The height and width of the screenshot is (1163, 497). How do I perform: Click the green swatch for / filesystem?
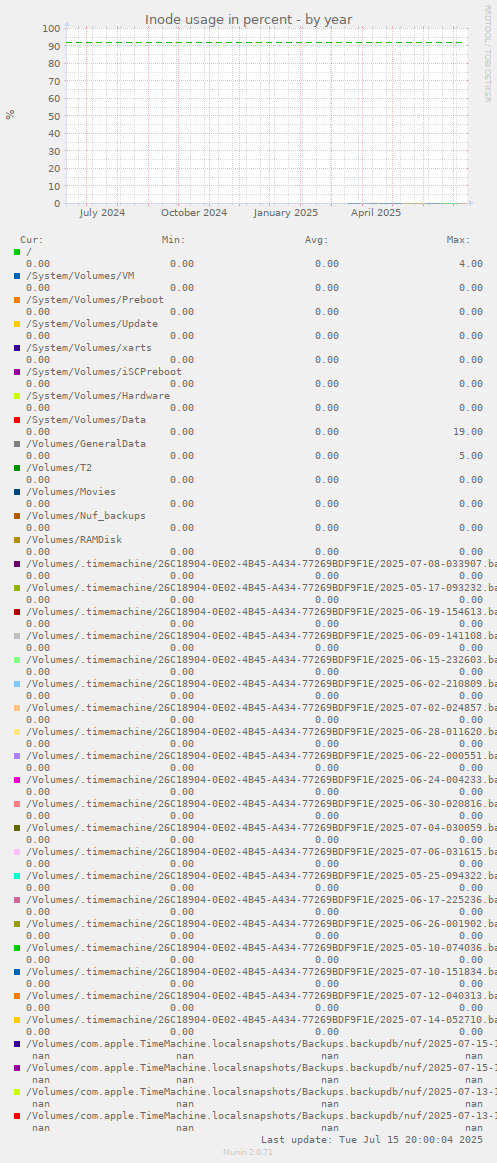pyautogui.click(x=17, y=252)
